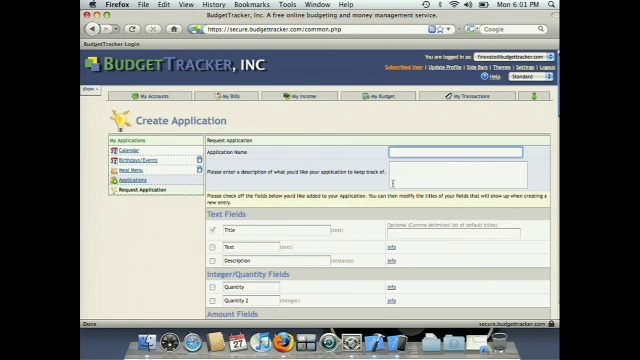Open iTunes from the Dock
Viewport: 640px width, 360px height.
click(x=260, y=342)
